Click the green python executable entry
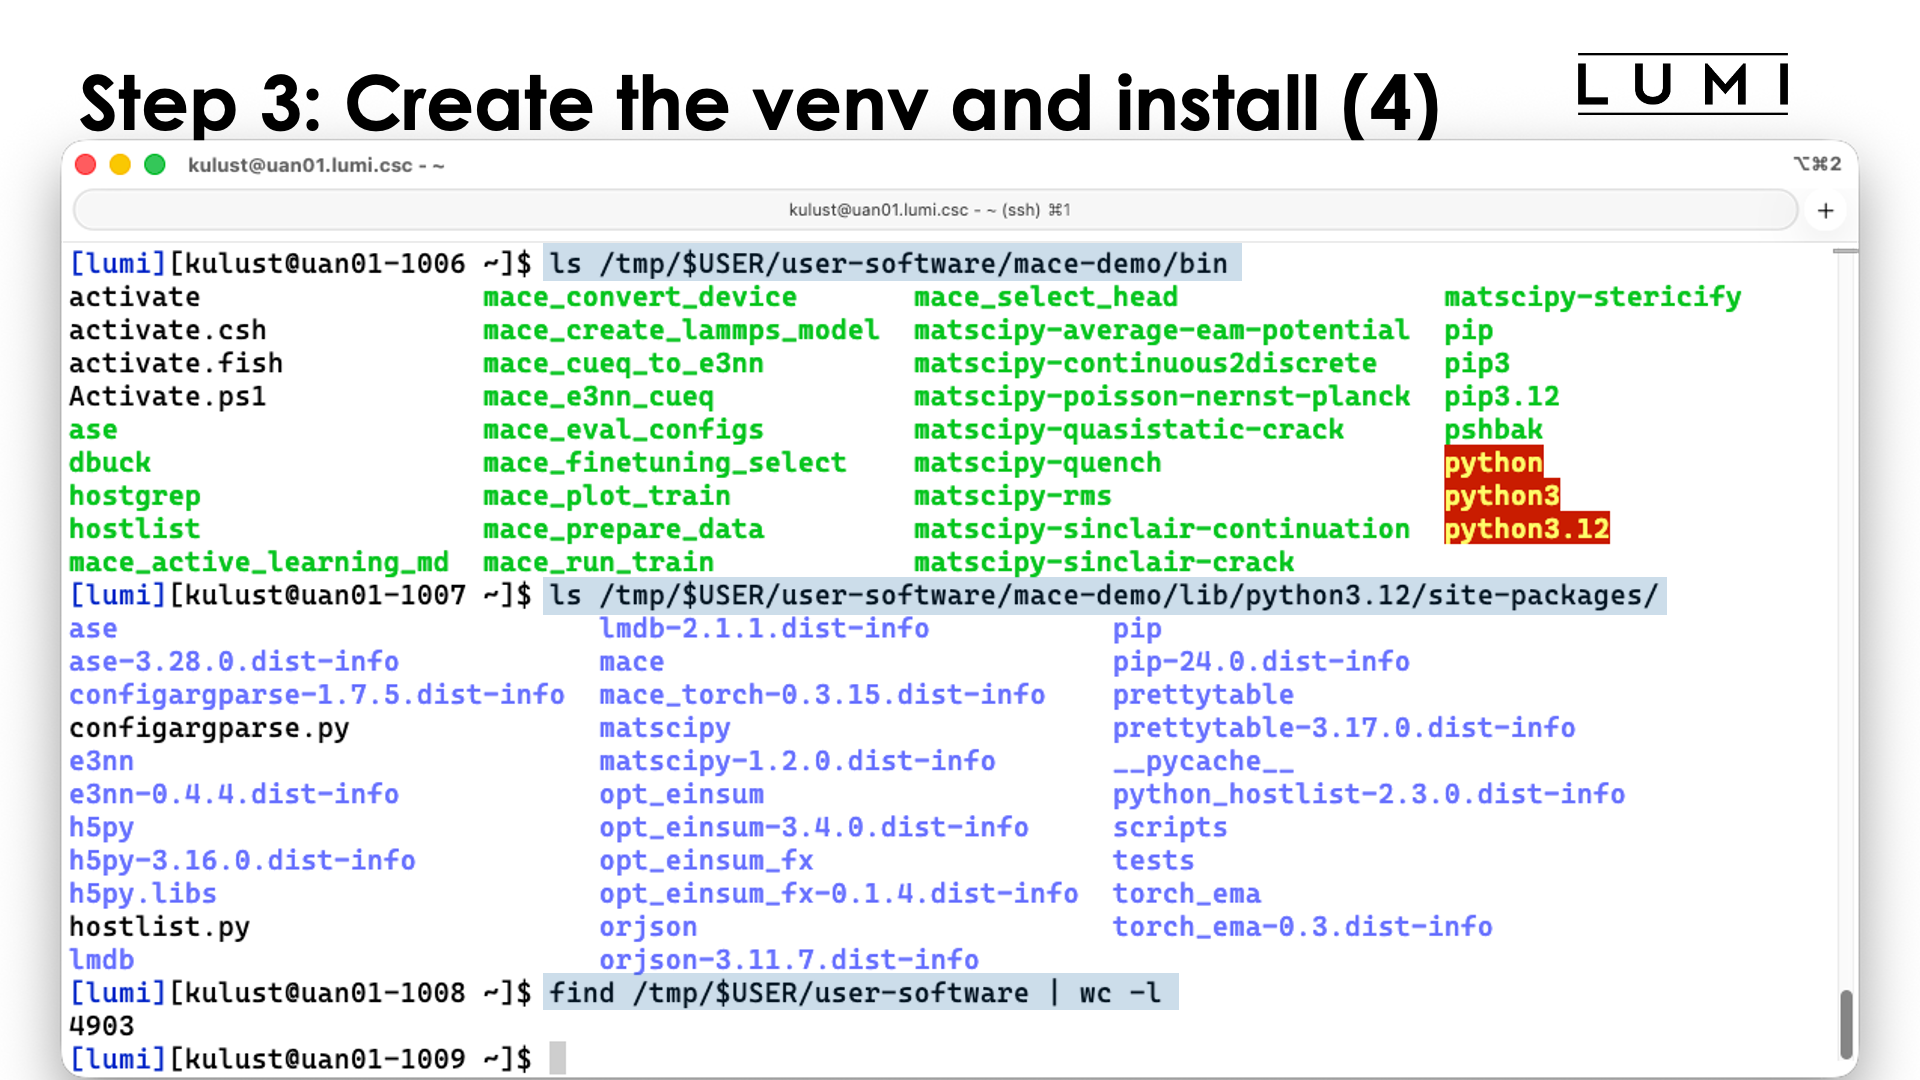 (x=1492, y=462)
